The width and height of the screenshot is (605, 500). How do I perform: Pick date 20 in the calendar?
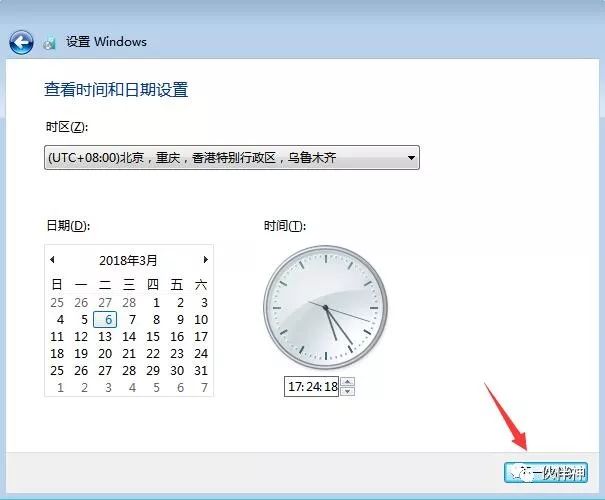105,353
